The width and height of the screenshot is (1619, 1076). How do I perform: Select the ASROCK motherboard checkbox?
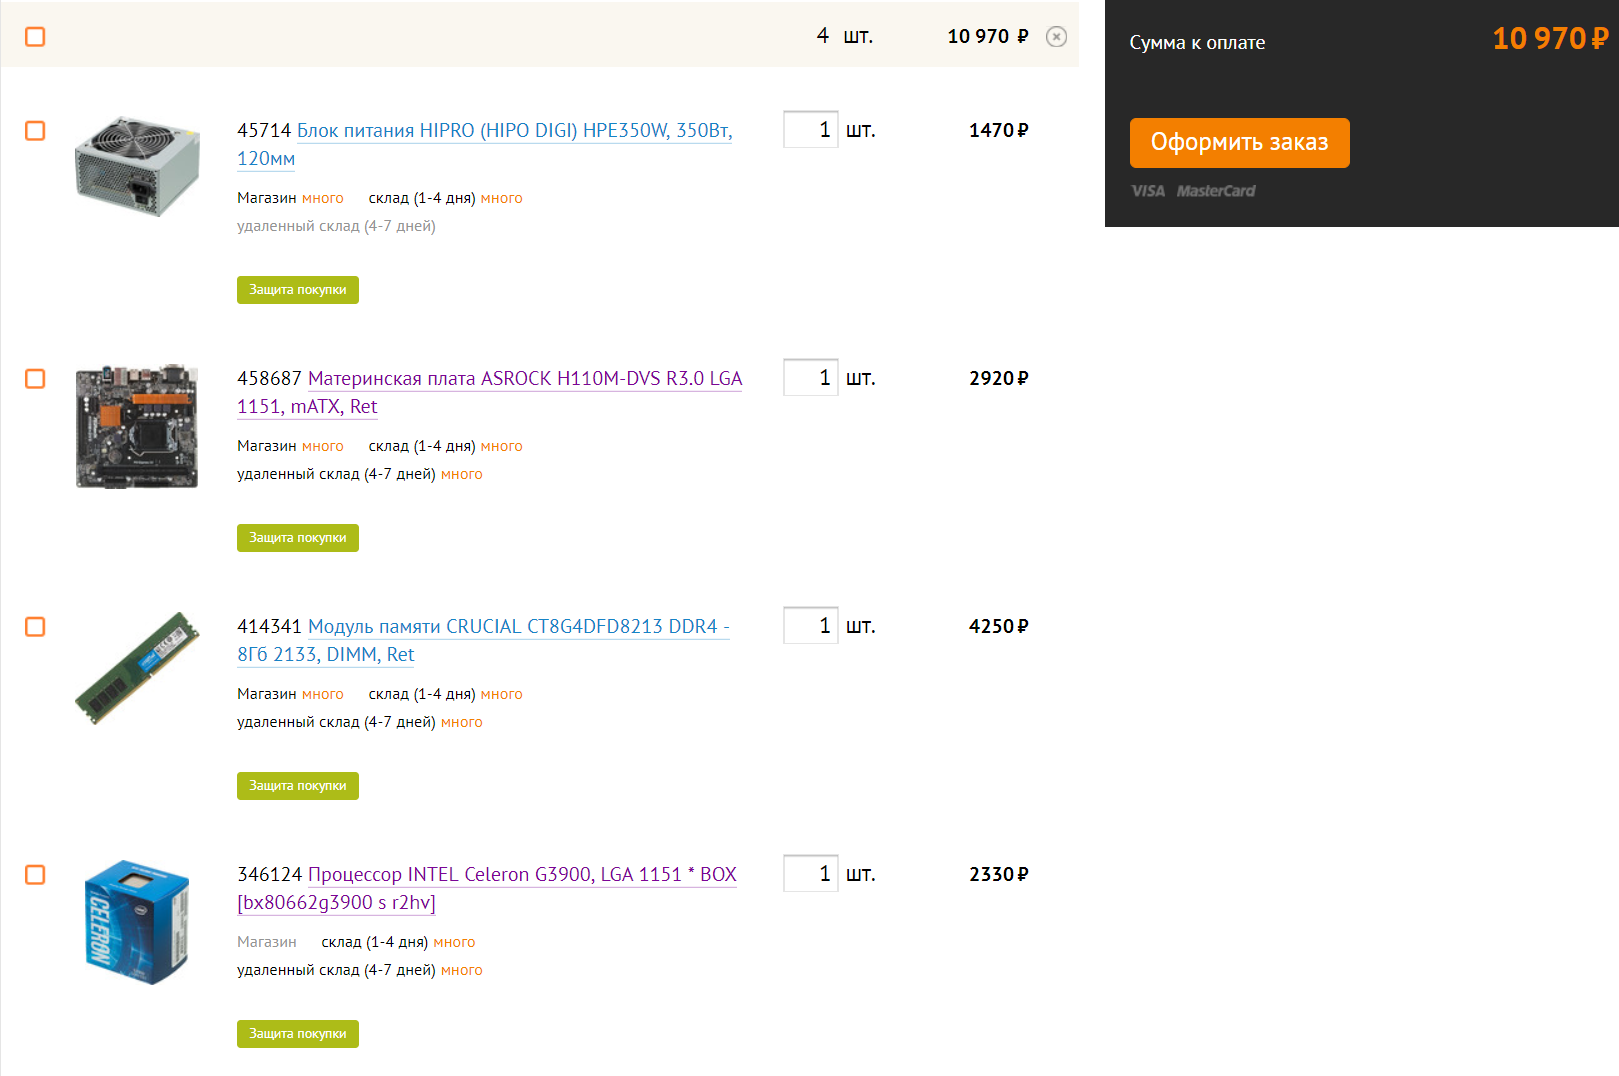[35, 379]
